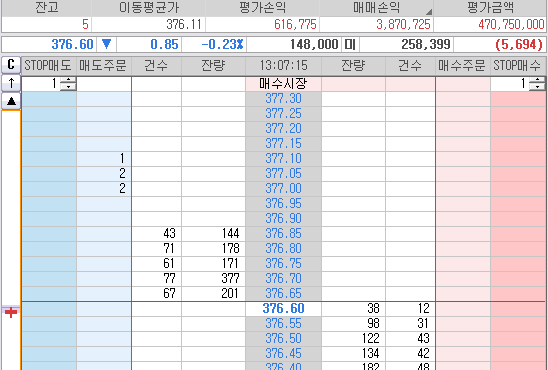Click the STOP매도 cell at 376.85

click(x=49, y=234)
